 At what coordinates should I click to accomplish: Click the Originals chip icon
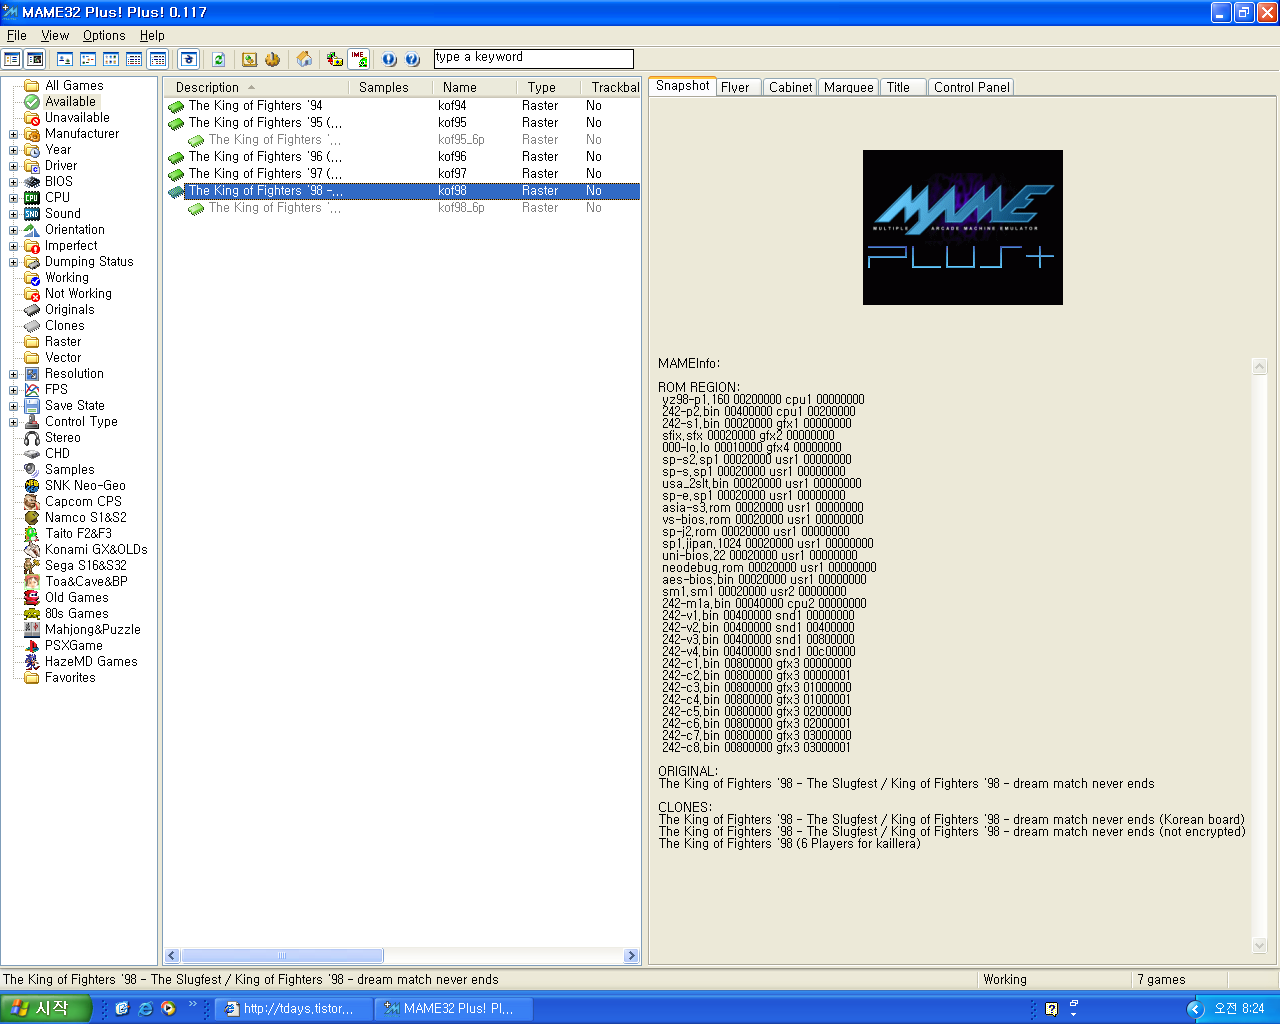click(32, 310)
